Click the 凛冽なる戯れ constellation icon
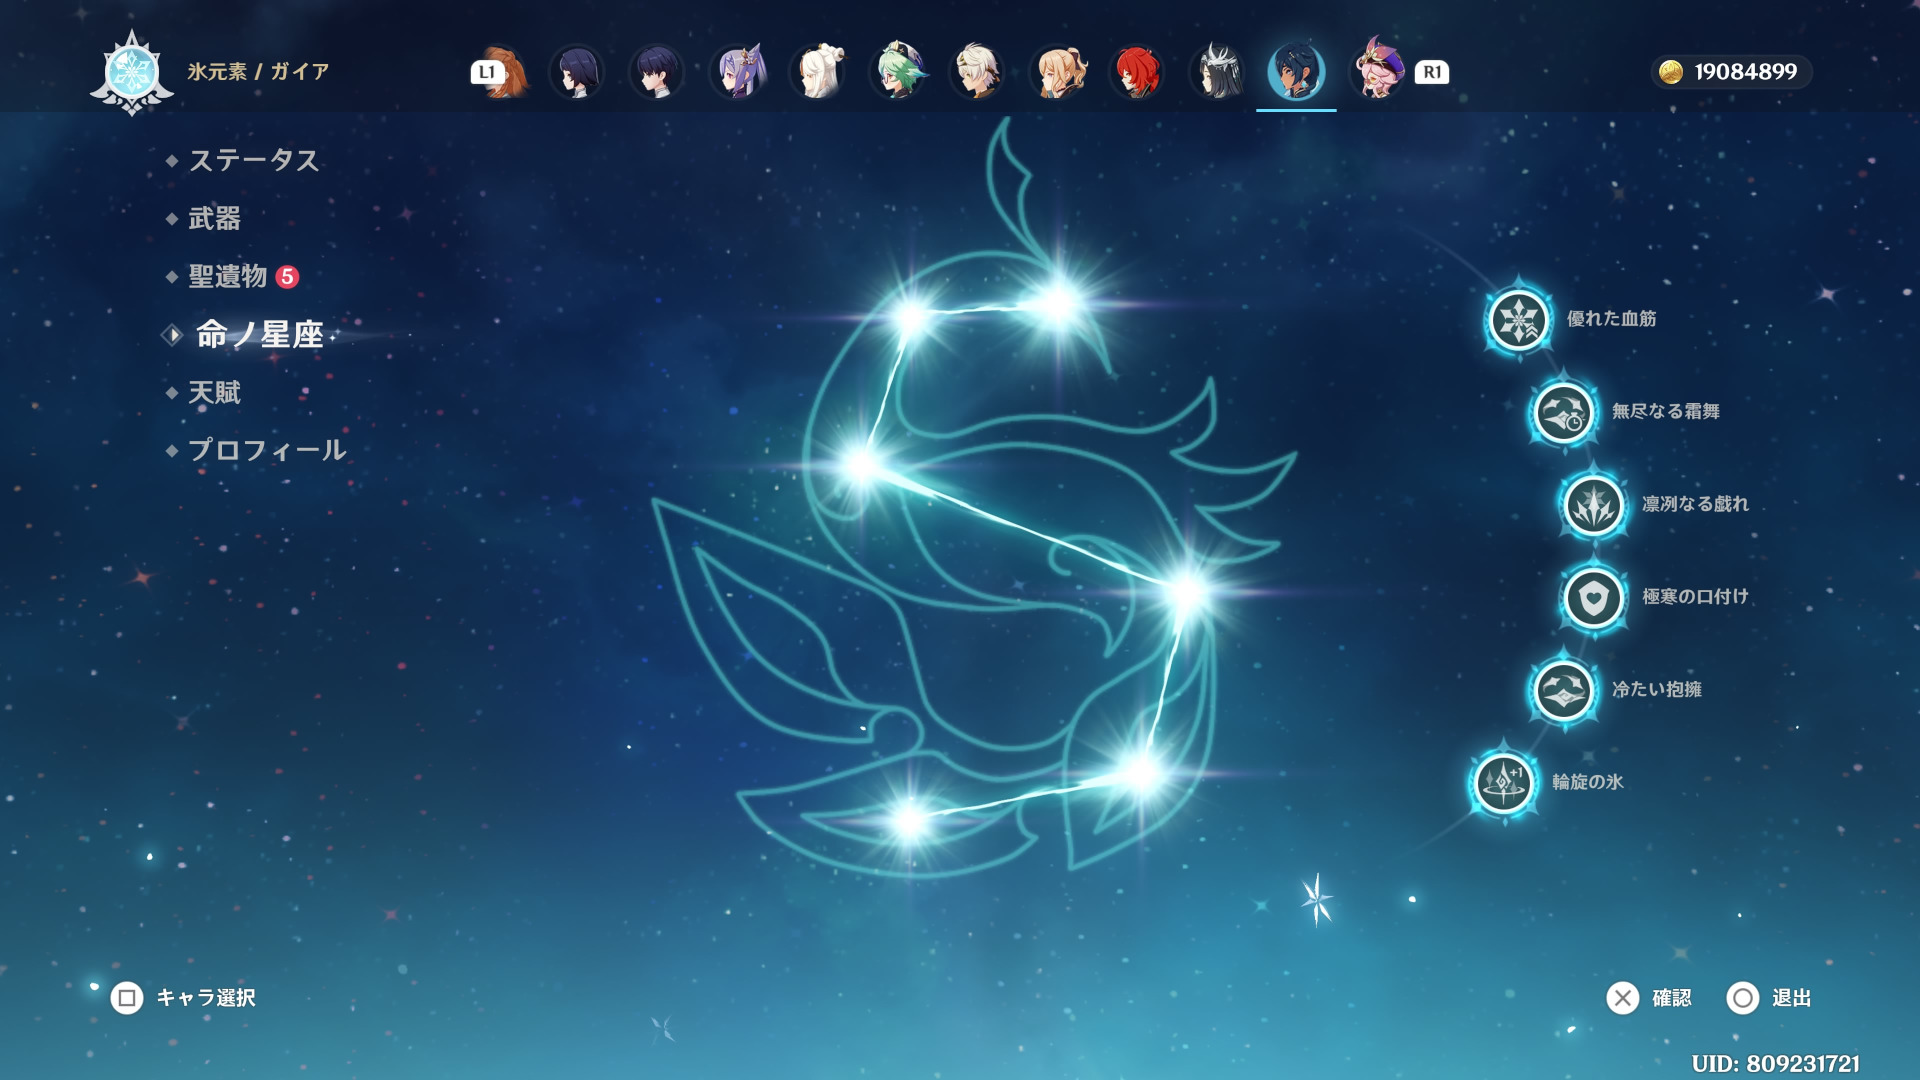The image size is (1920, 1080). [1593, 505]
